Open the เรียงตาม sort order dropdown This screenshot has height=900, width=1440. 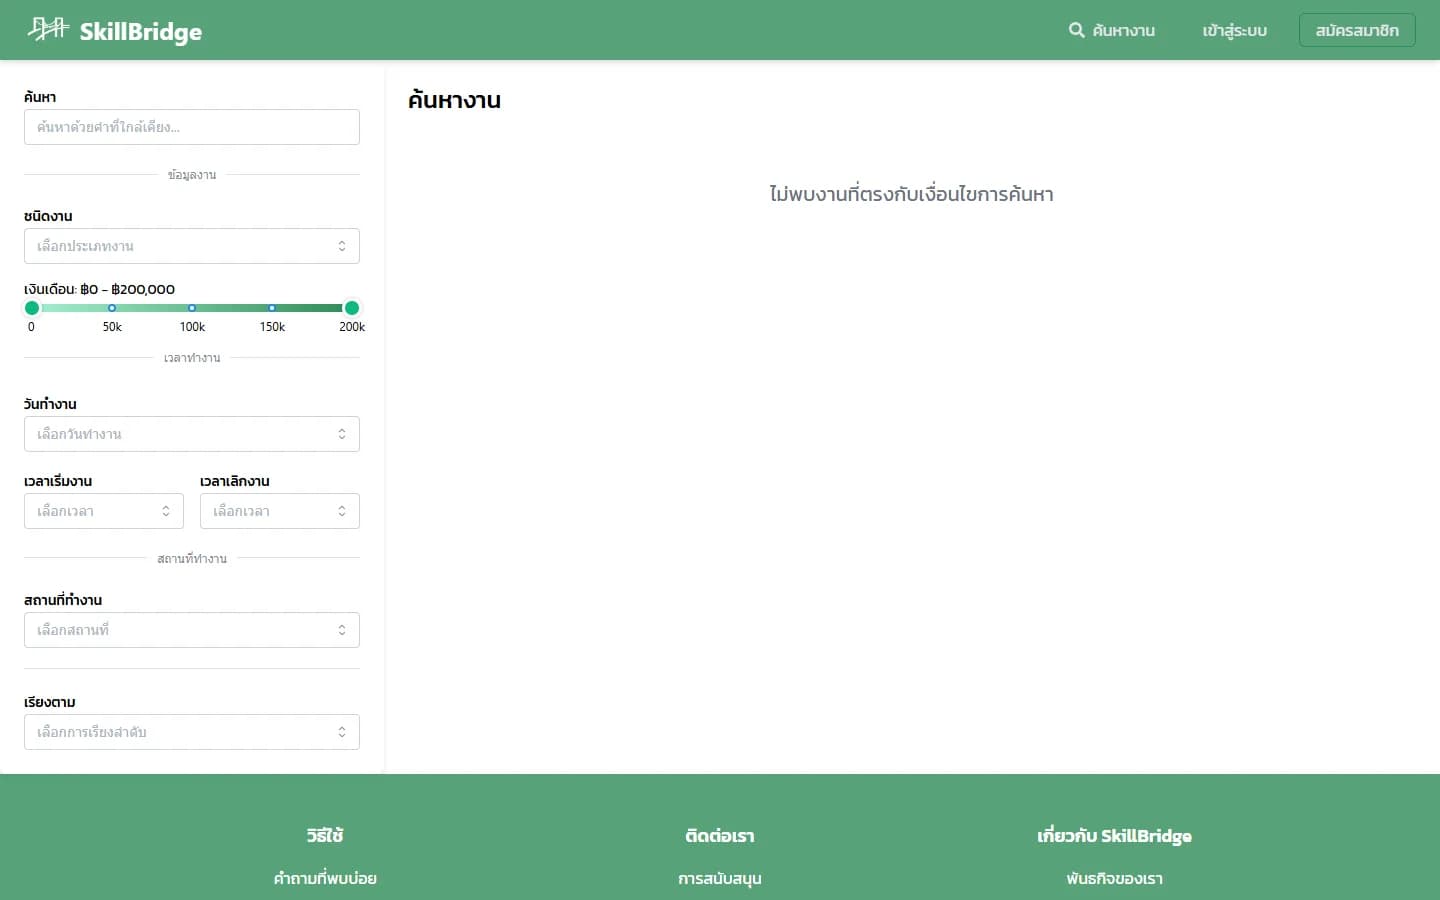click(192, 732)
